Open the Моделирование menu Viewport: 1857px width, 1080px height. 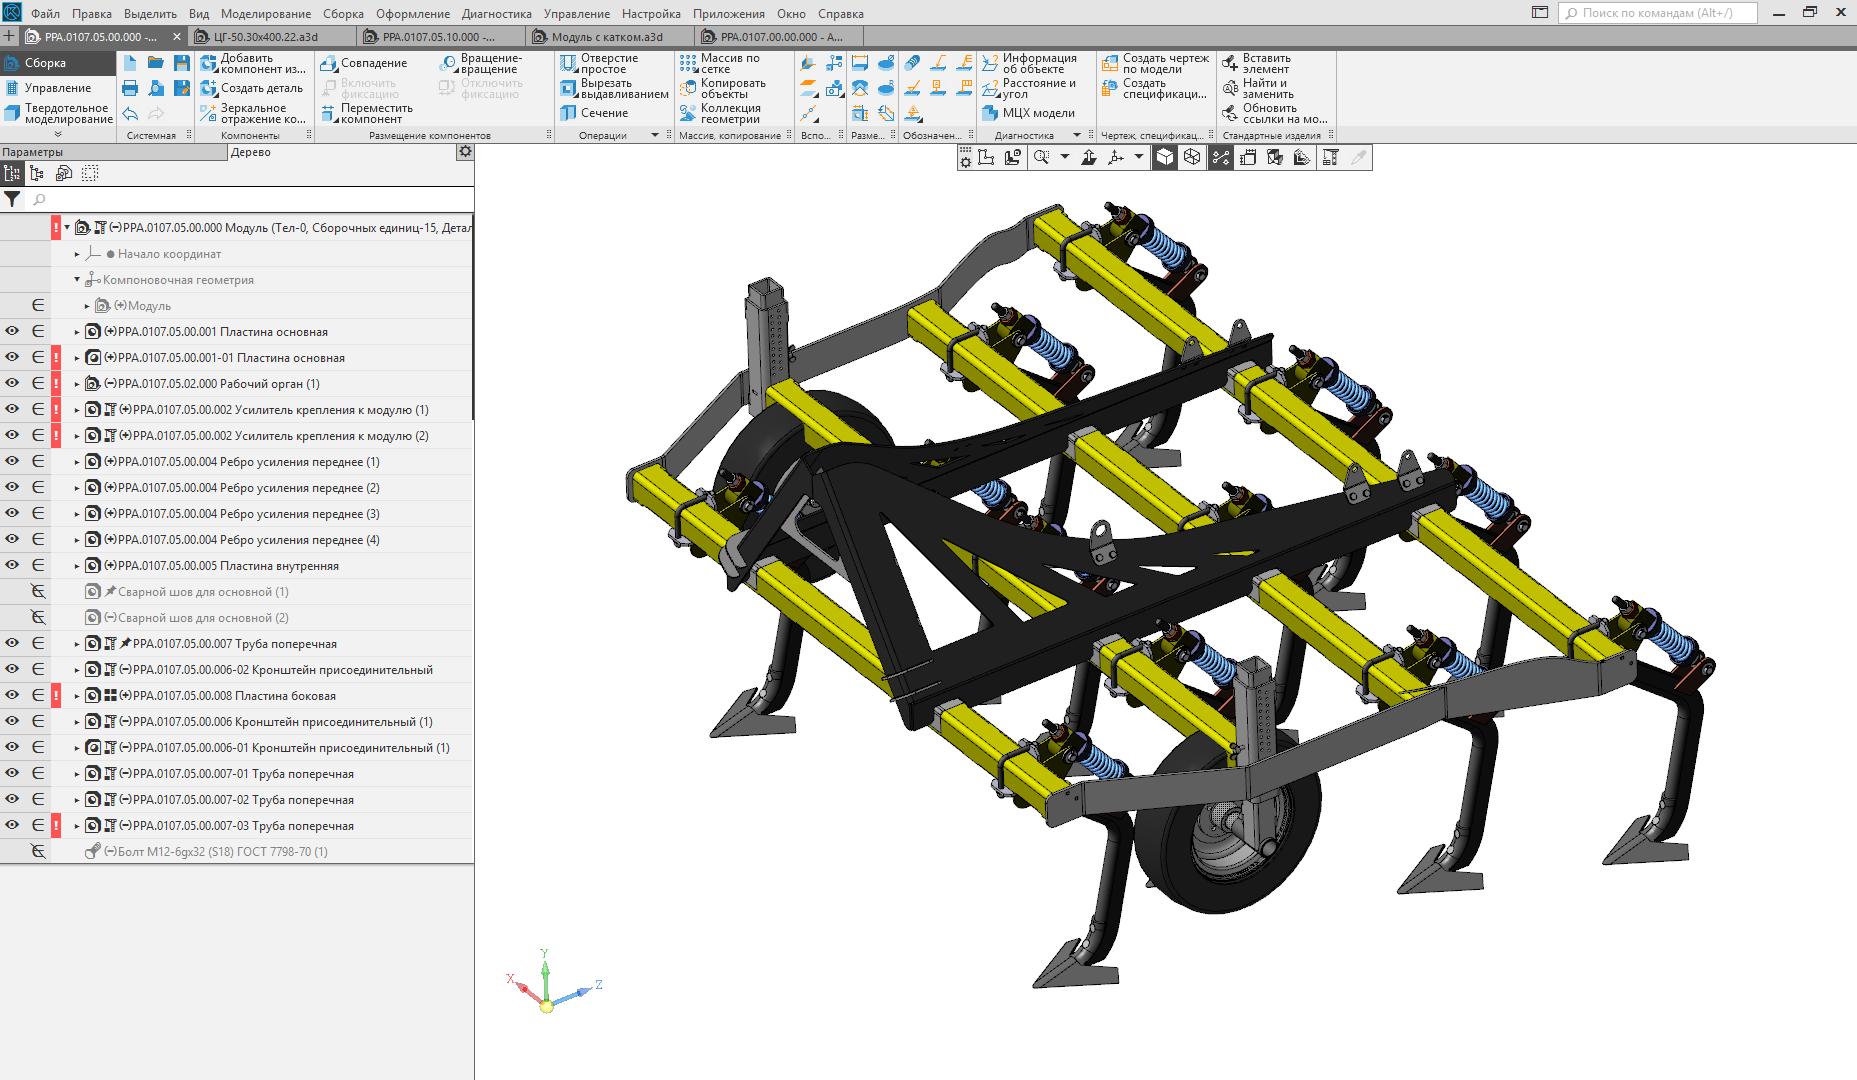click(265, 14)
